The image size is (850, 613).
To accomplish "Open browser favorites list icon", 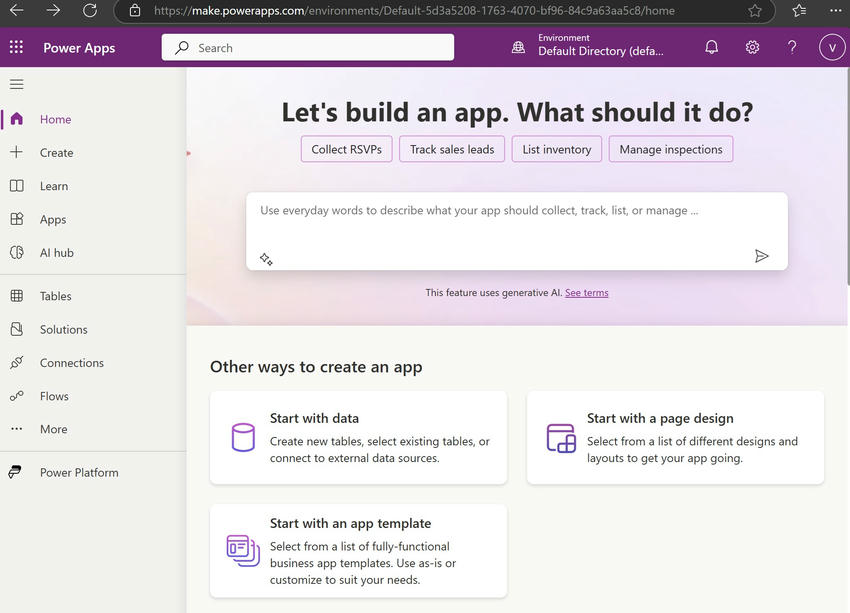I will [799, 10].
